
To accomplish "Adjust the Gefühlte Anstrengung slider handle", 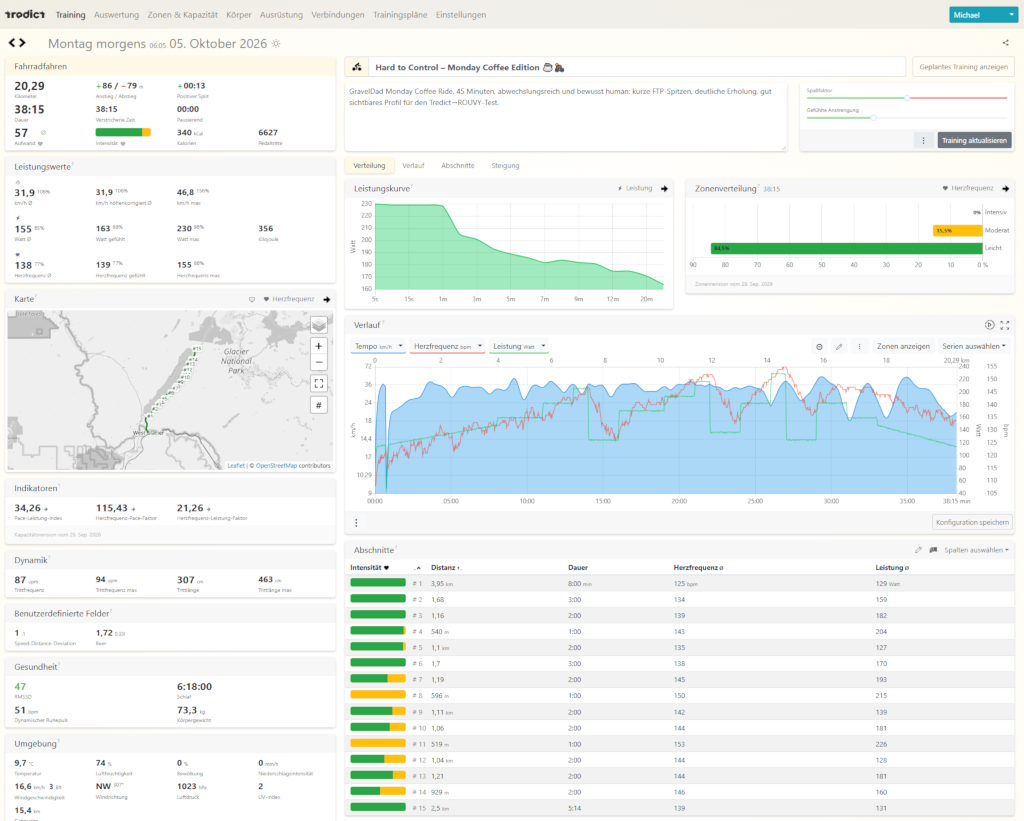I will 873,118.
